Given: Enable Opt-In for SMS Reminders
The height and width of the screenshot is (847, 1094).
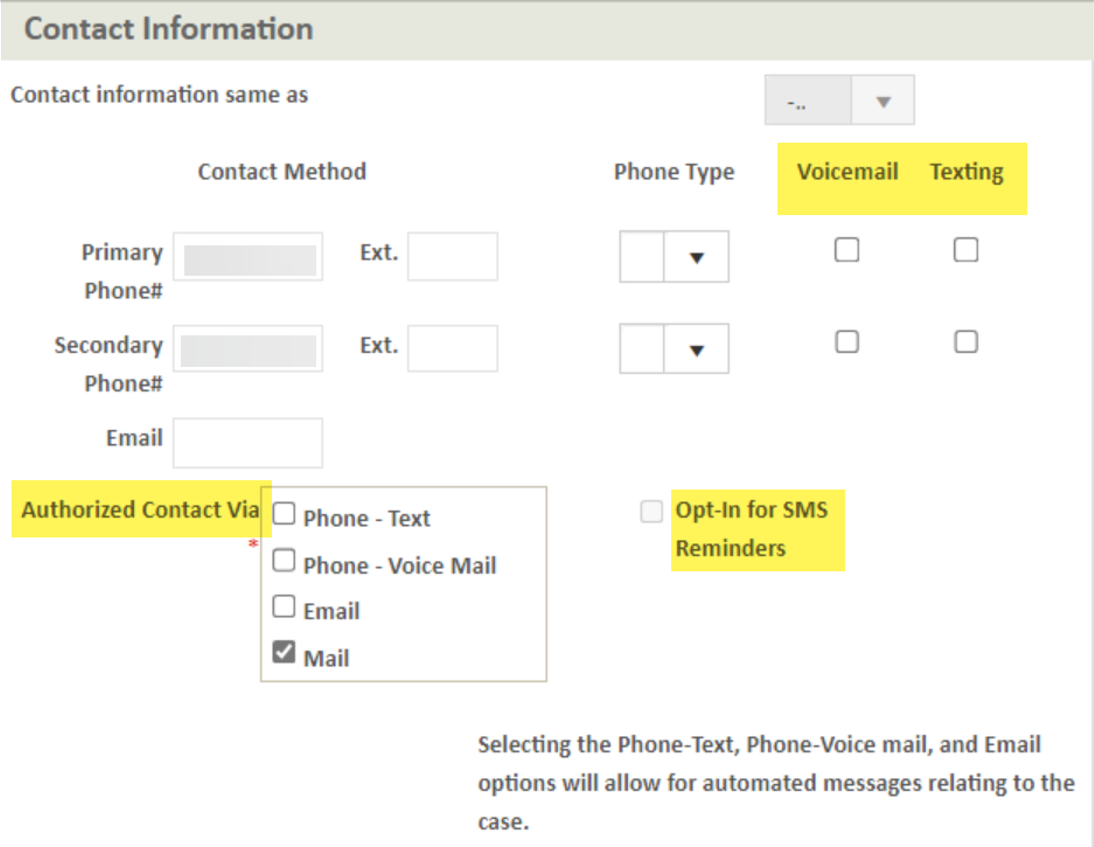Looking at the screenshot, I should click(651, 511).
